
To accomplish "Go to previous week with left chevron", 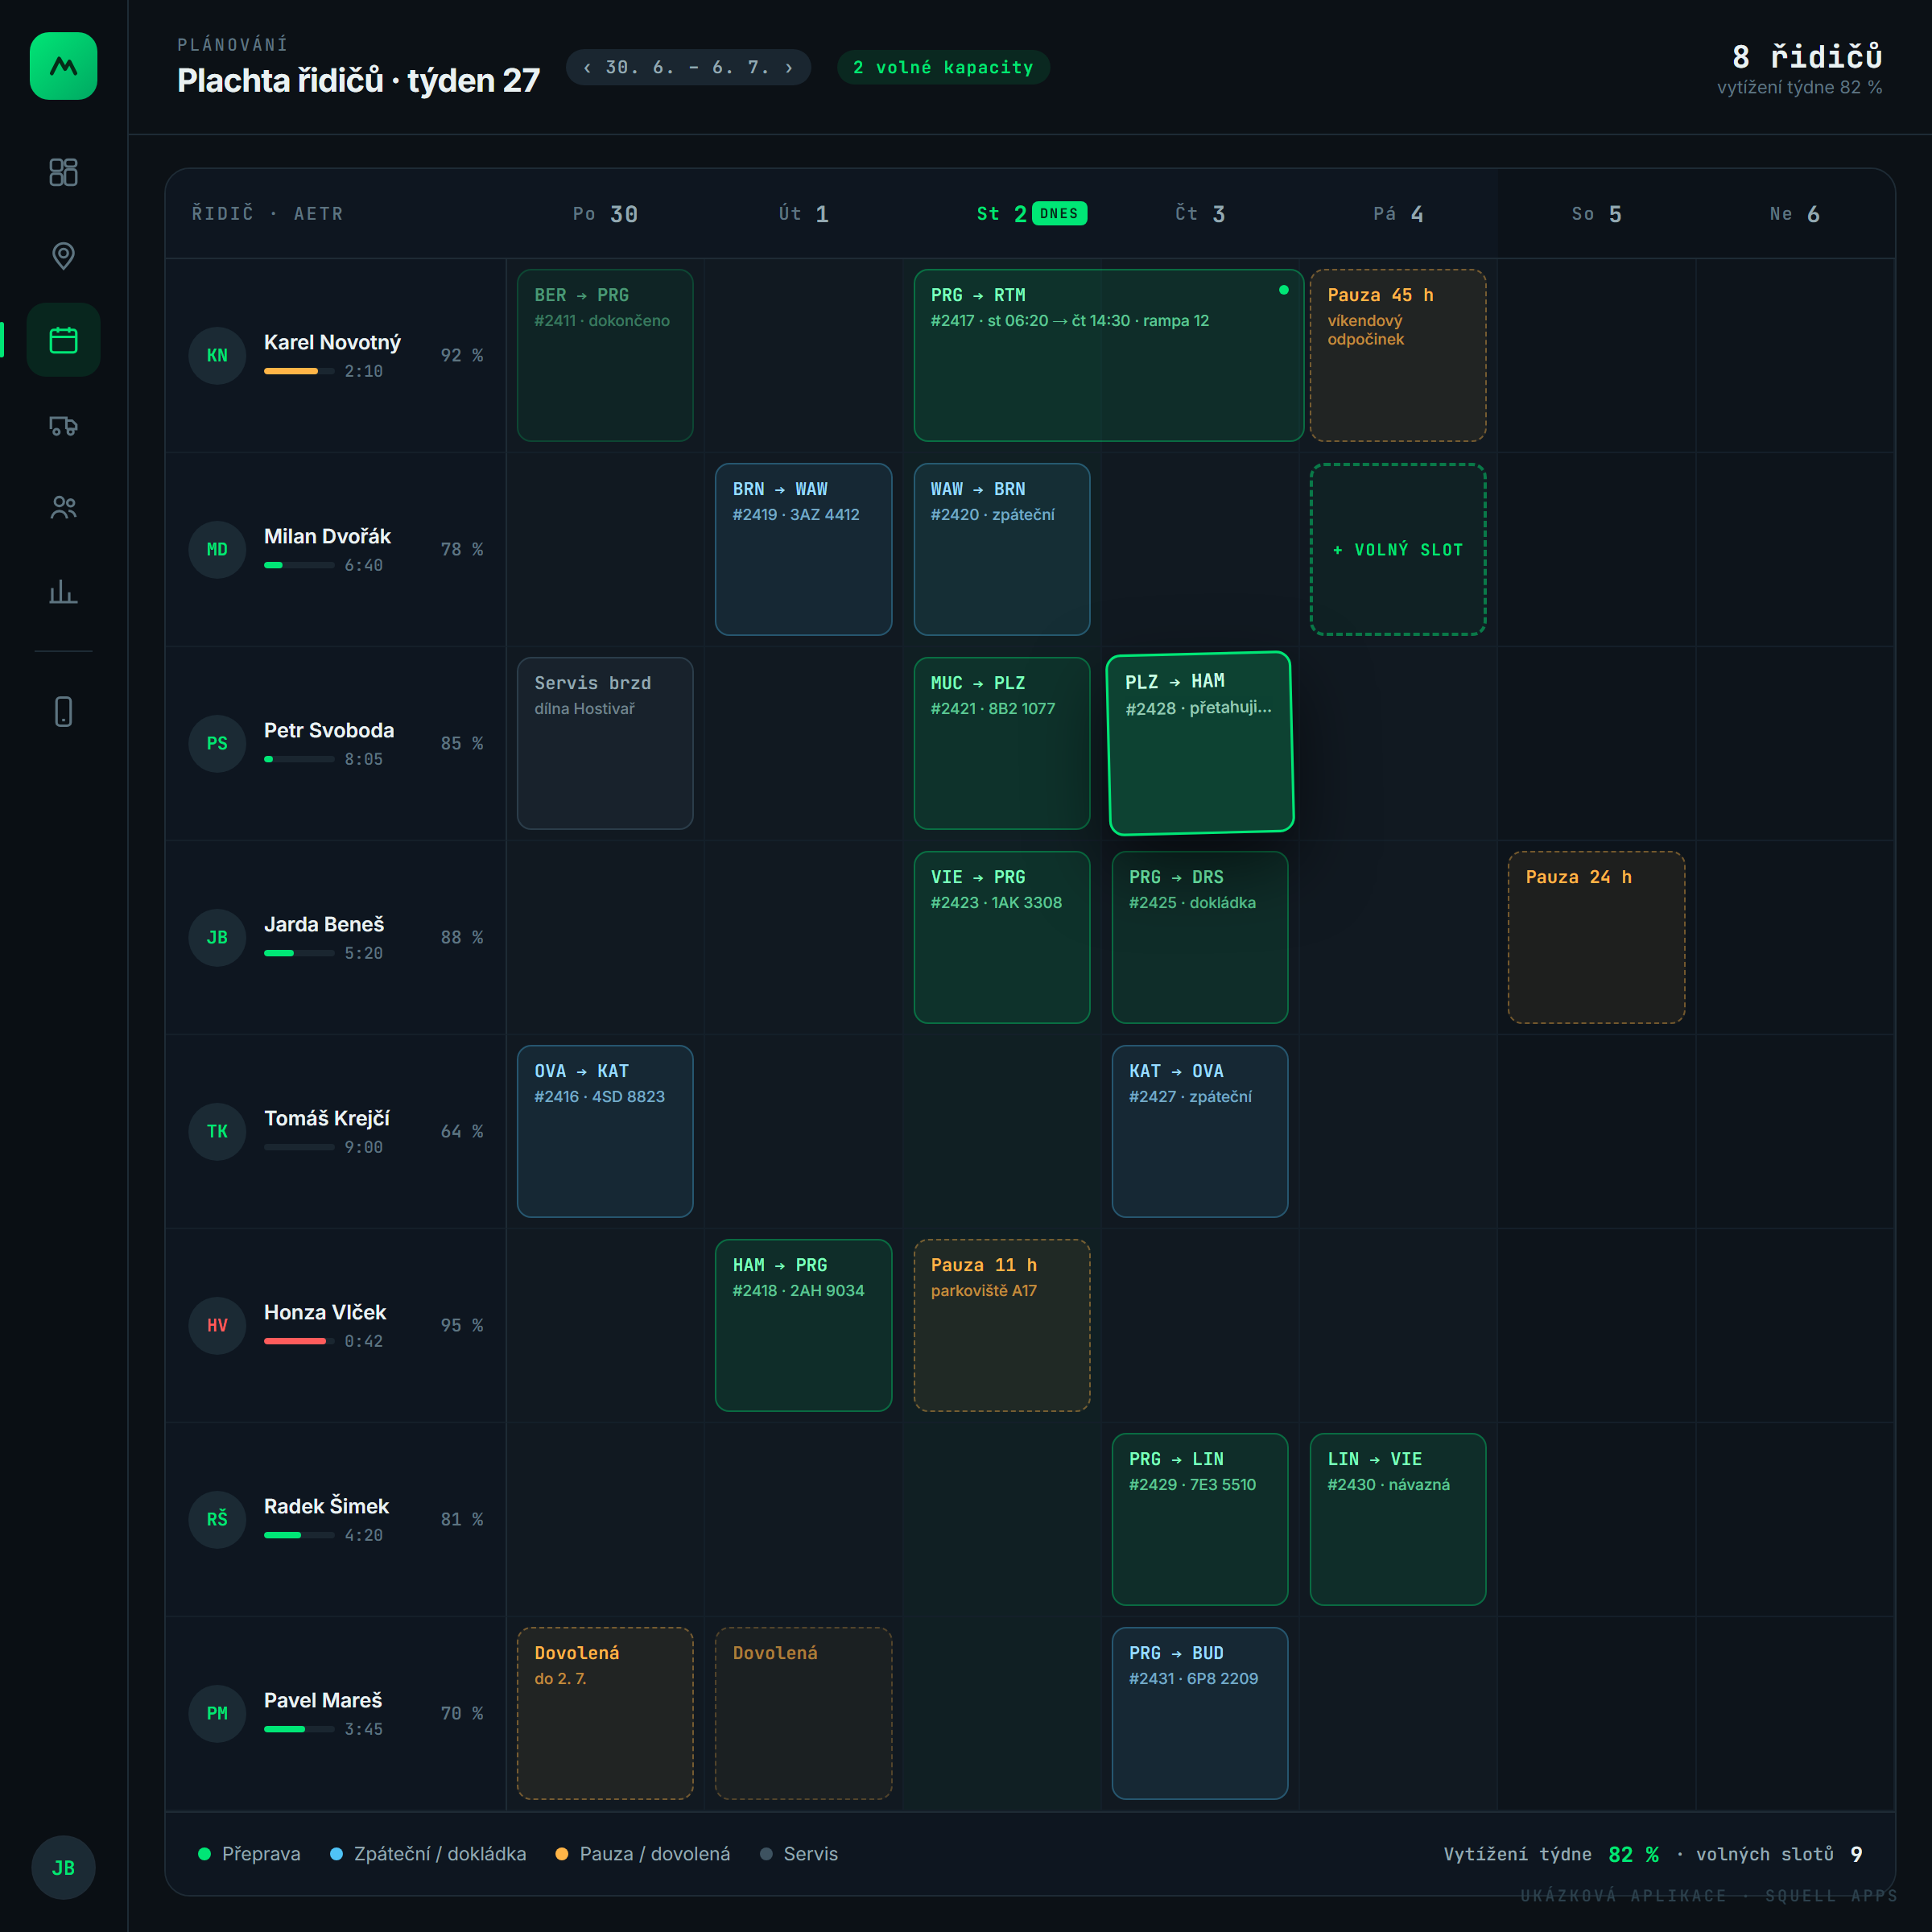I will coord(588,68).
